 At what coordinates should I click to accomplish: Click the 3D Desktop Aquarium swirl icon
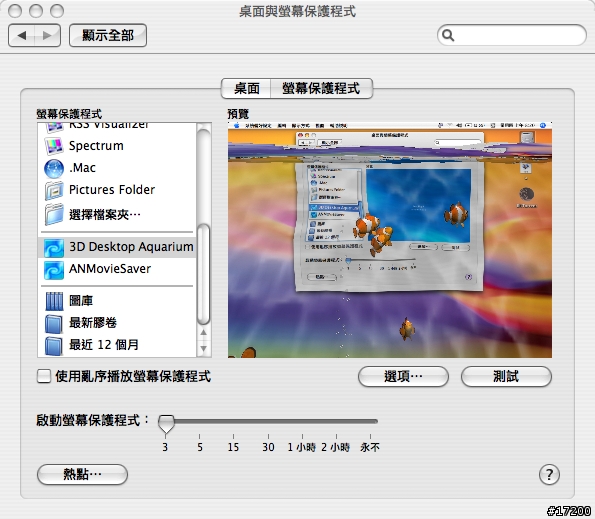(x=54, y=248)
